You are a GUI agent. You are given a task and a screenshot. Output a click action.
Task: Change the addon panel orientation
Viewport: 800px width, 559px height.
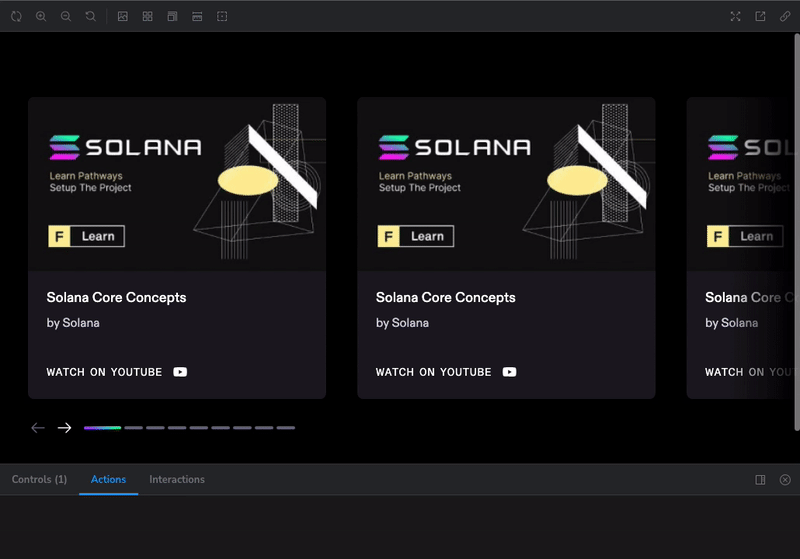tap(760, 480)
